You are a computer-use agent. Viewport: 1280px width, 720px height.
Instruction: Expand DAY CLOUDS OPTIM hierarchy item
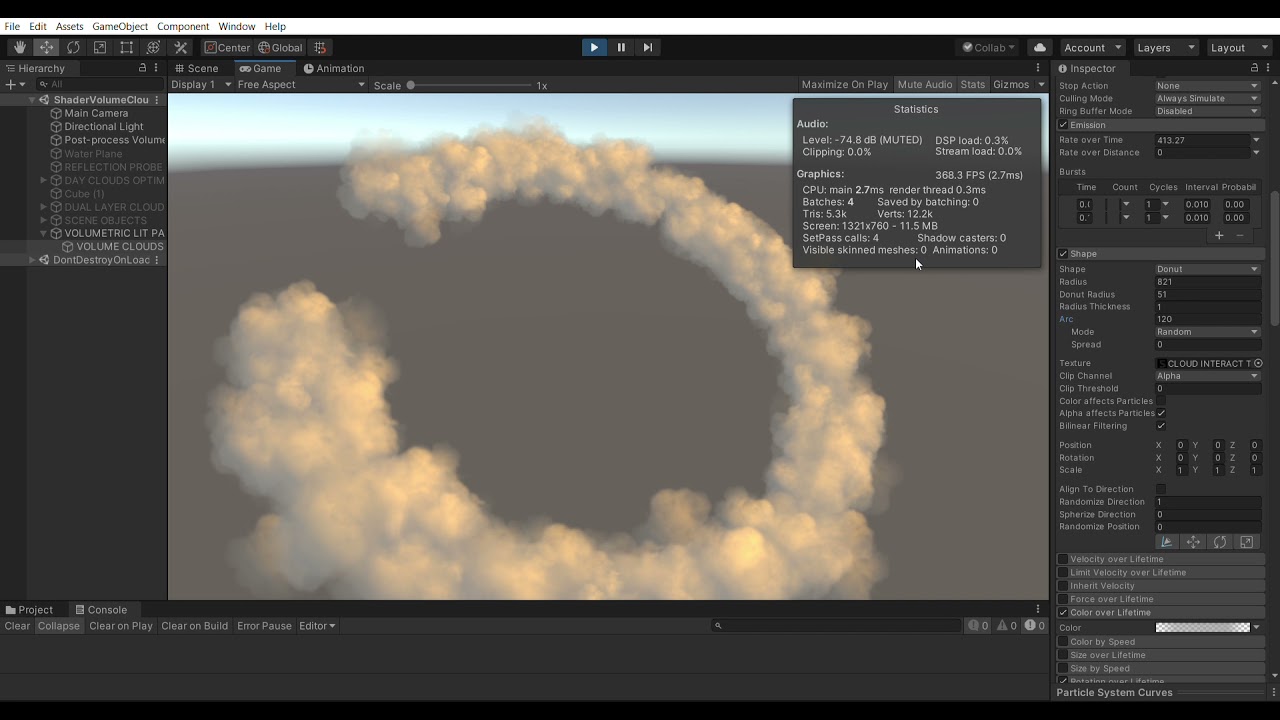[x=43, y=181]
